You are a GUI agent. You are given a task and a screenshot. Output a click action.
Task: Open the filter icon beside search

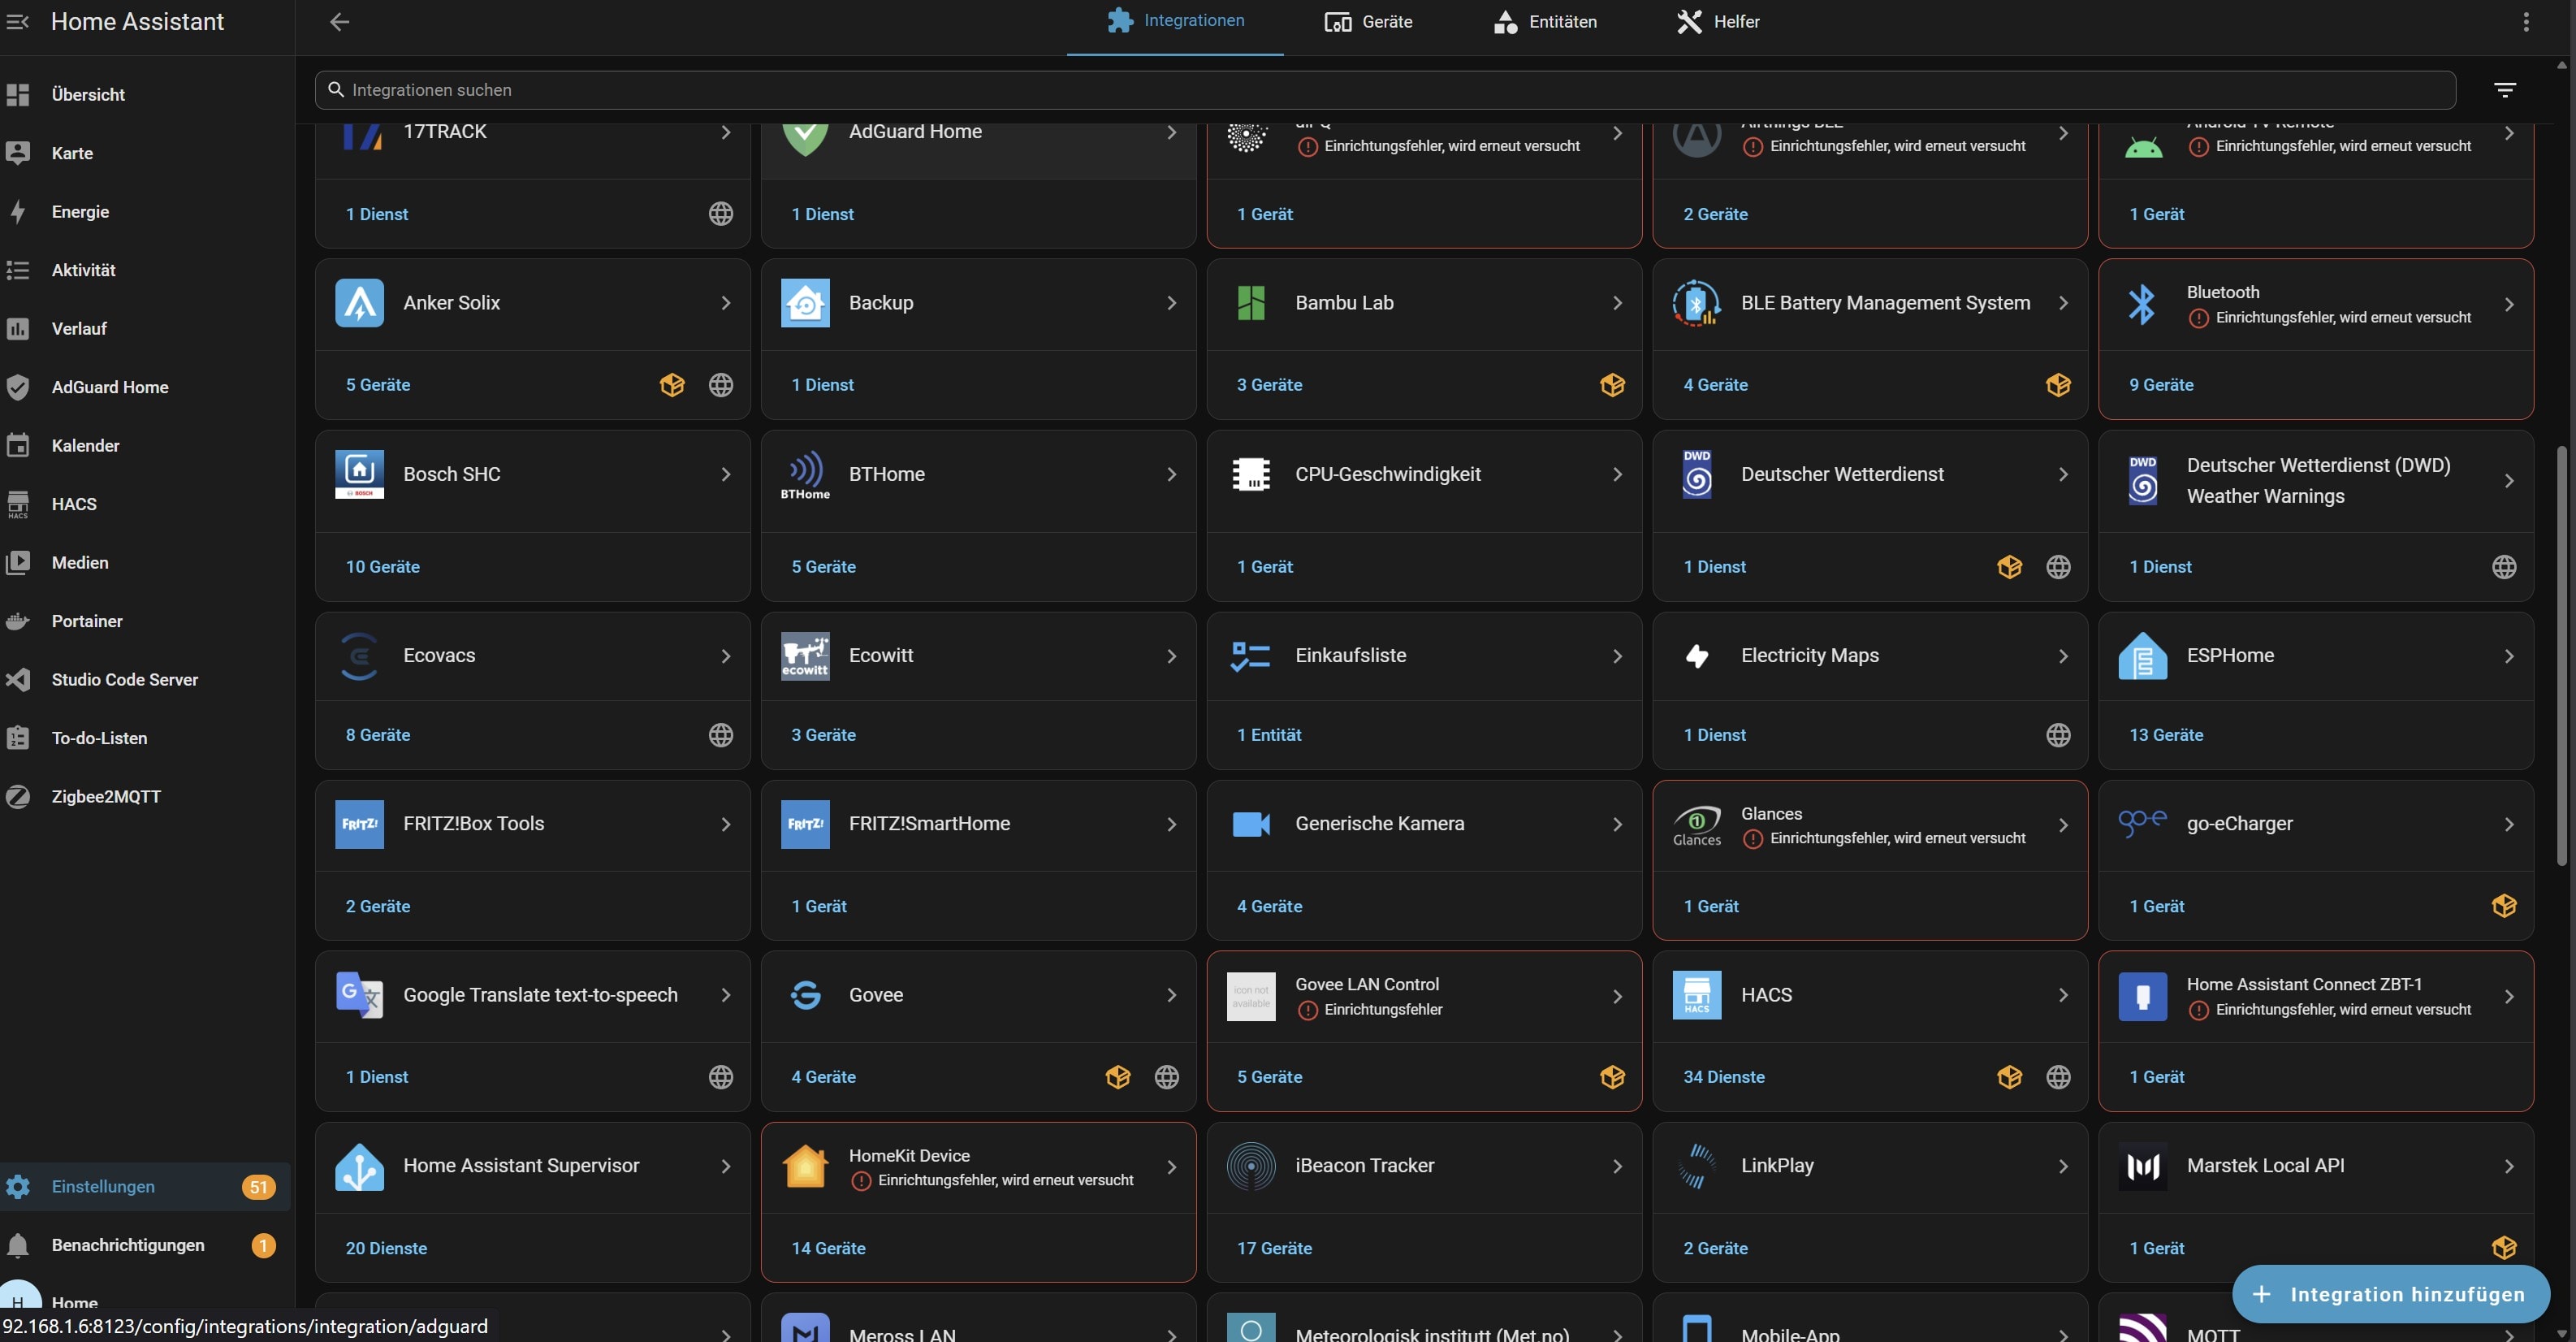tap(2504, 90)
